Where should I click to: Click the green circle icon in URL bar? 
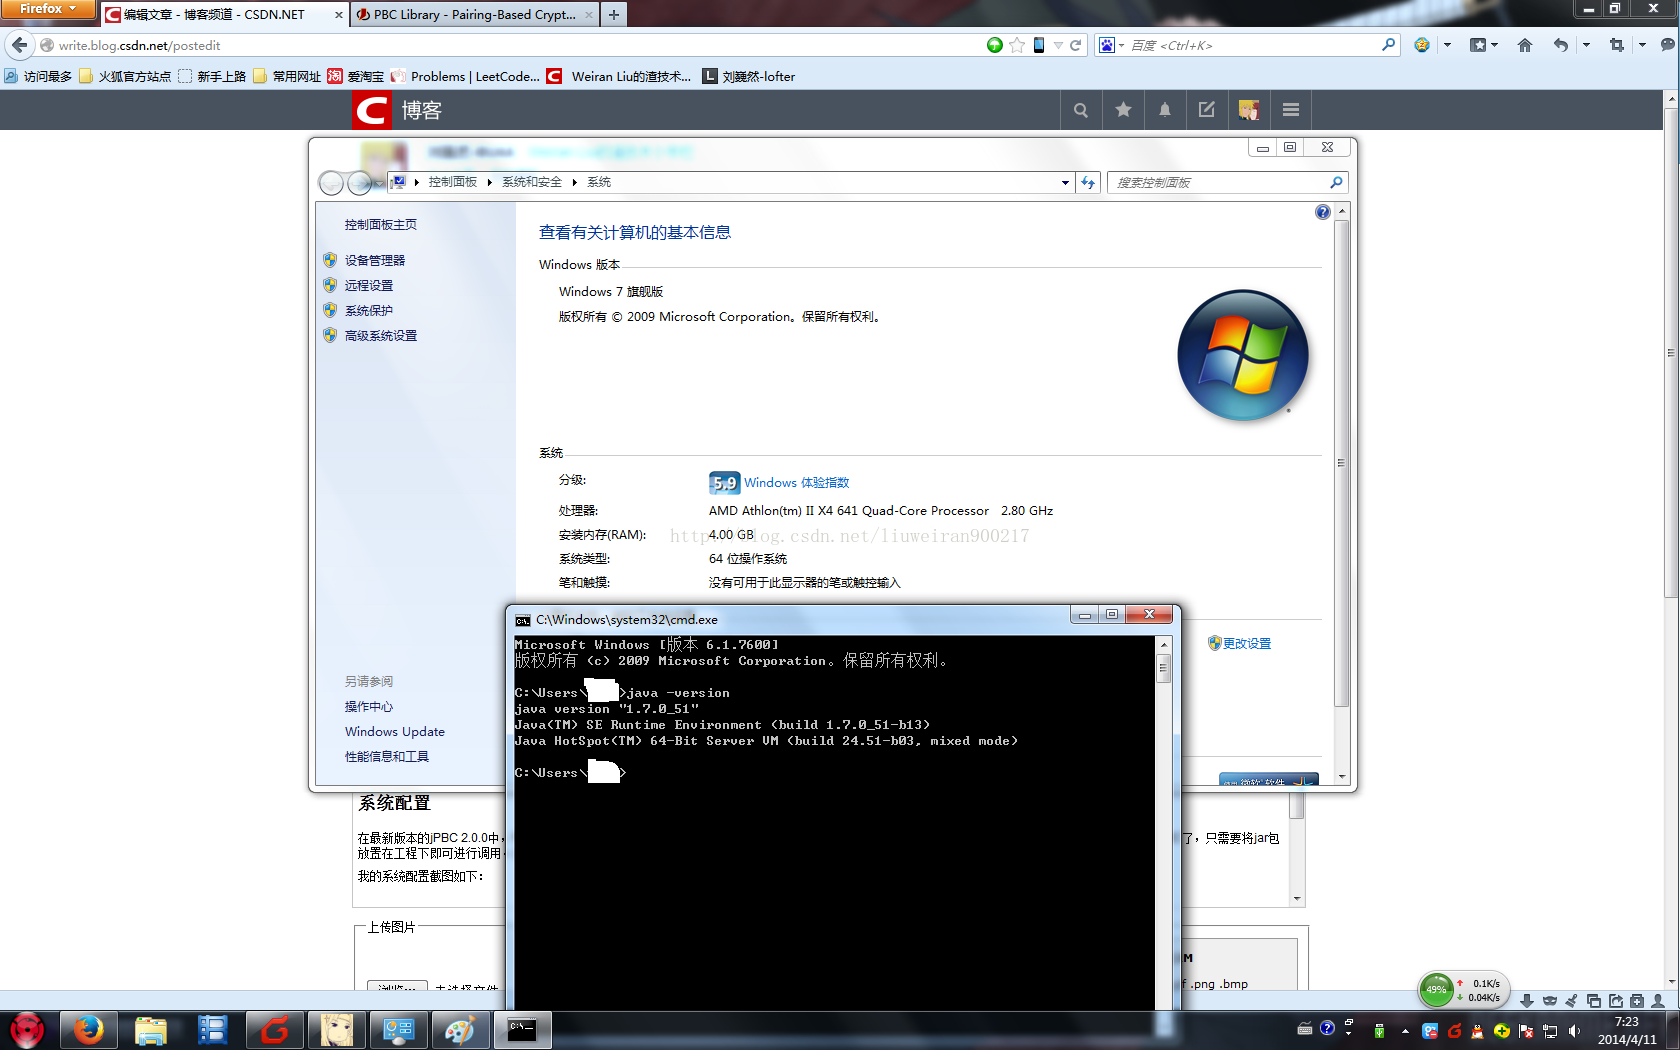(994, 45)
